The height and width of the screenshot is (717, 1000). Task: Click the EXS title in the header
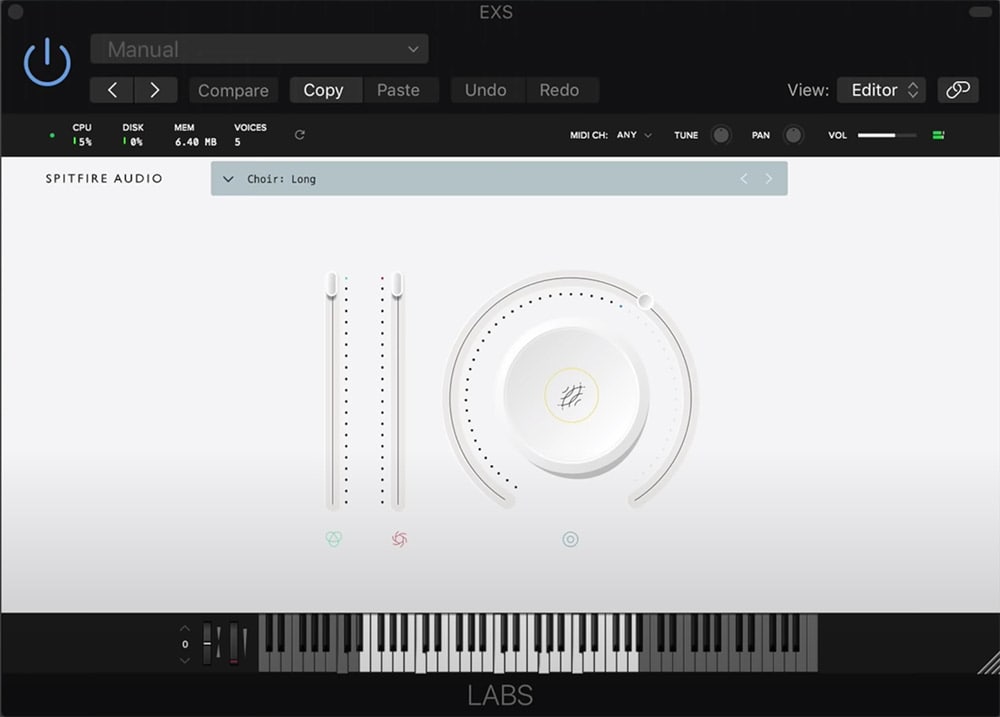(496, 12)
